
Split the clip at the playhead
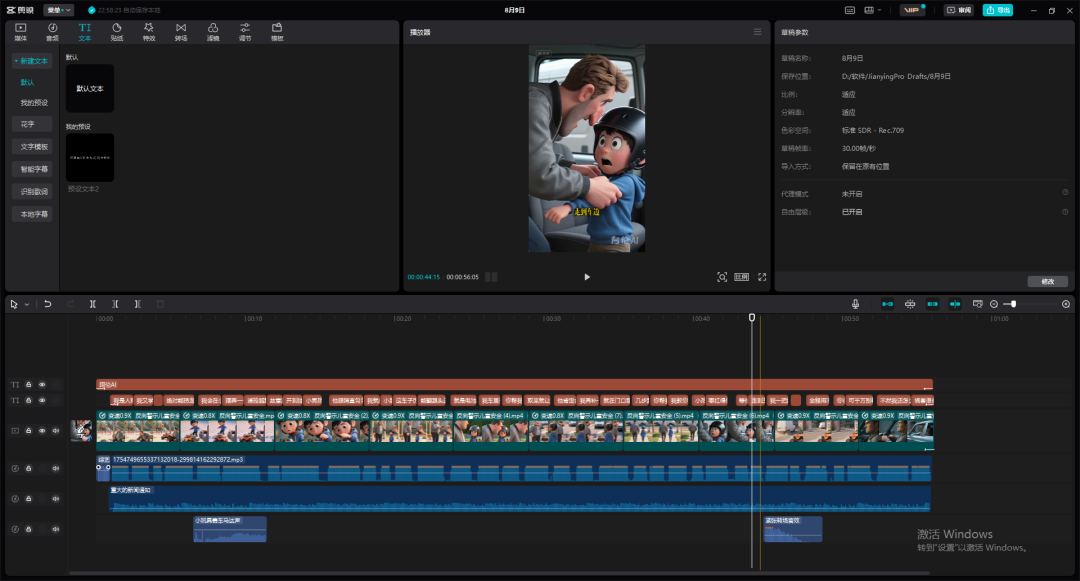pos(92,304)
